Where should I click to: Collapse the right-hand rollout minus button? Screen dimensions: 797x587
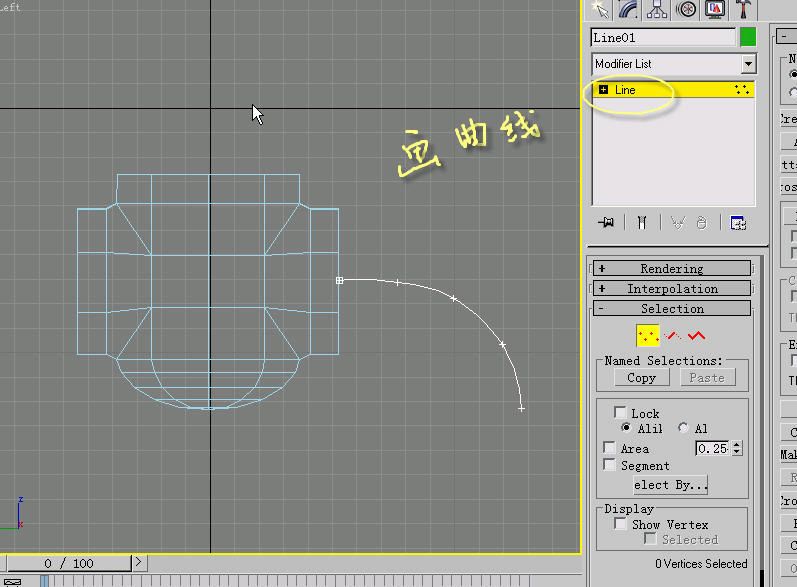pos(786,36)
